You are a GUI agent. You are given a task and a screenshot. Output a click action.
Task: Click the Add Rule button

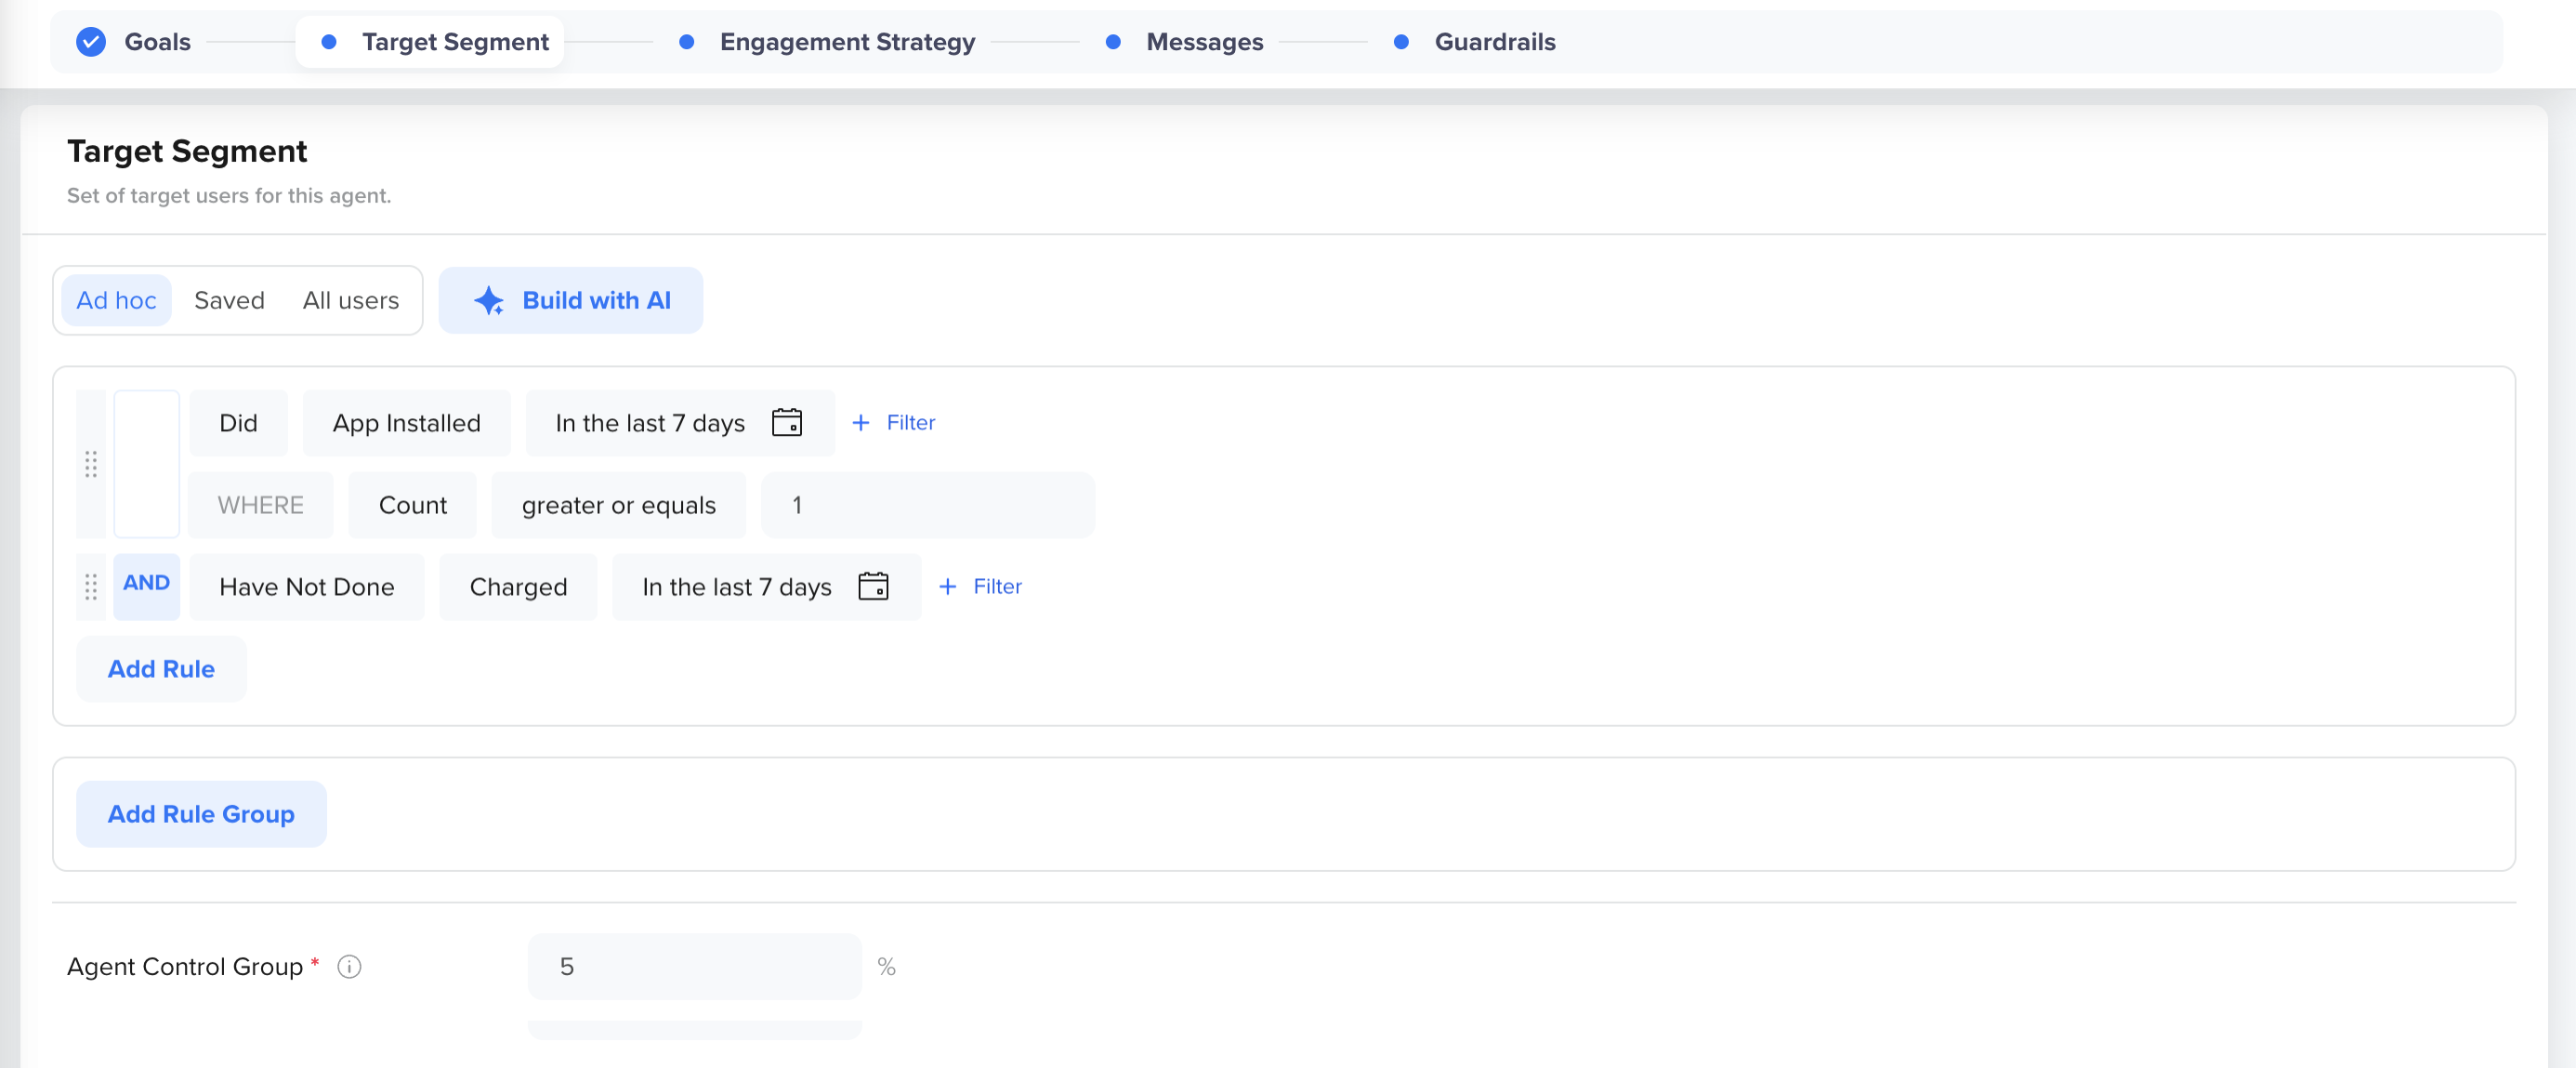point(161,669)
